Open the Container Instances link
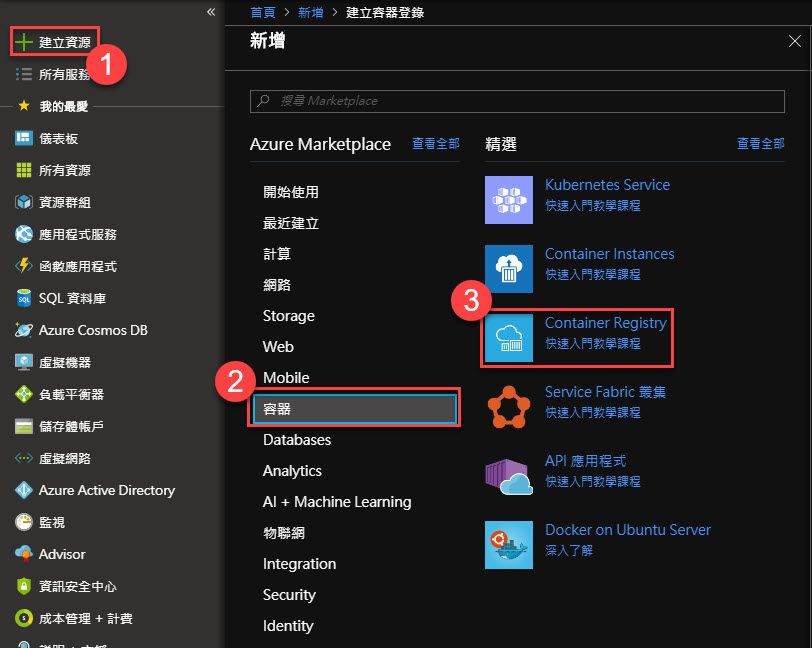Screen dimensions: 812x648 pyautogui.click(x=610, y=254)
